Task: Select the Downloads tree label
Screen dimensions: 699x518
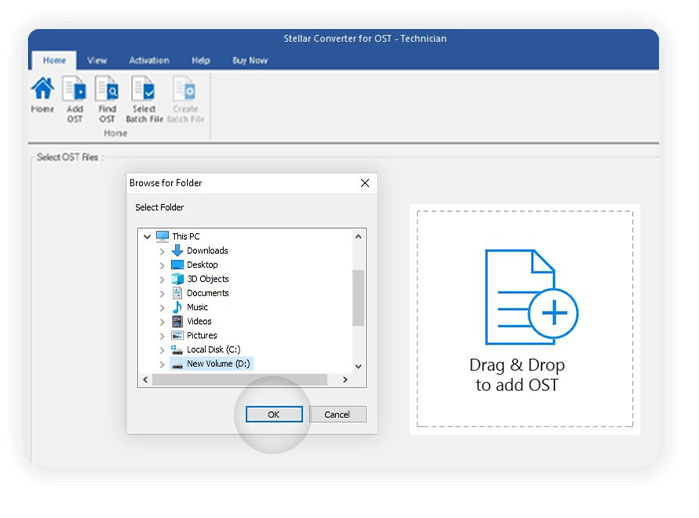Action: tap(207, 251)
